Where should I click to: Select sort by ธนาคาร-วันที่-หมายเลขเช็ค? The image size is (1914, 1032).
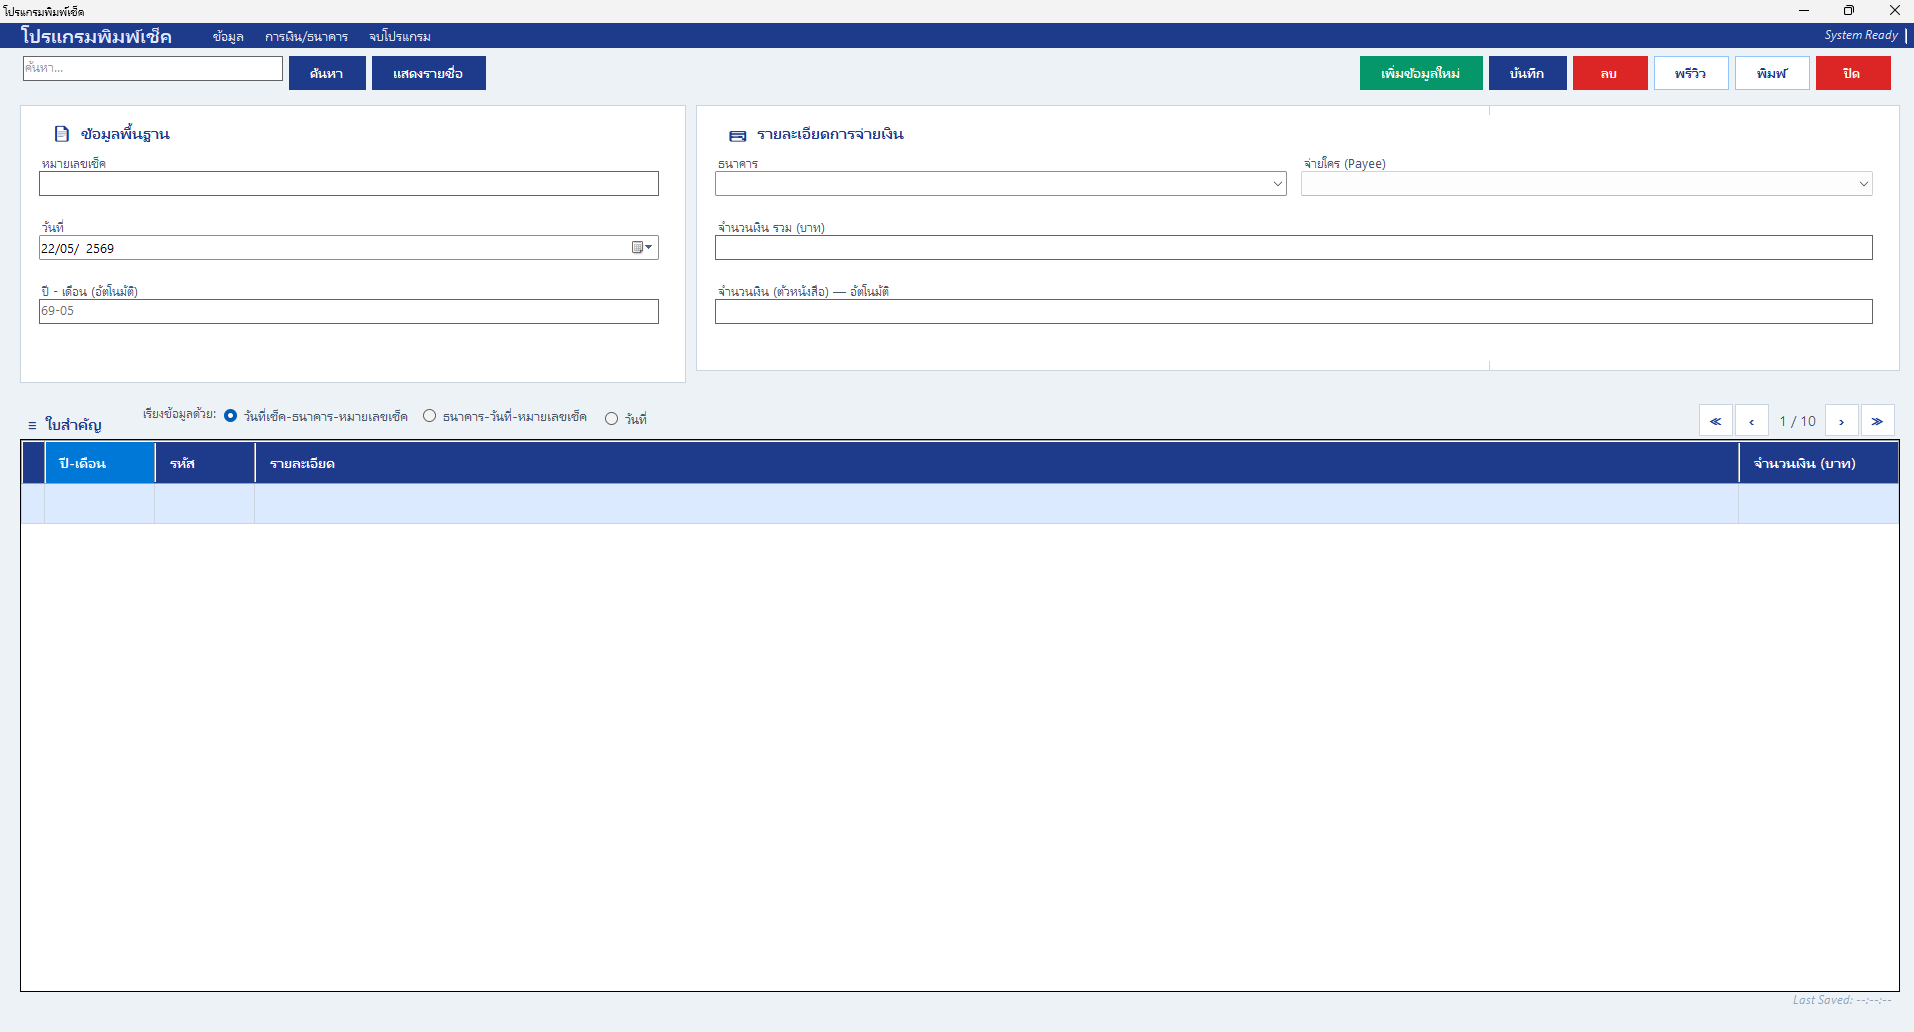click(430, 416)
